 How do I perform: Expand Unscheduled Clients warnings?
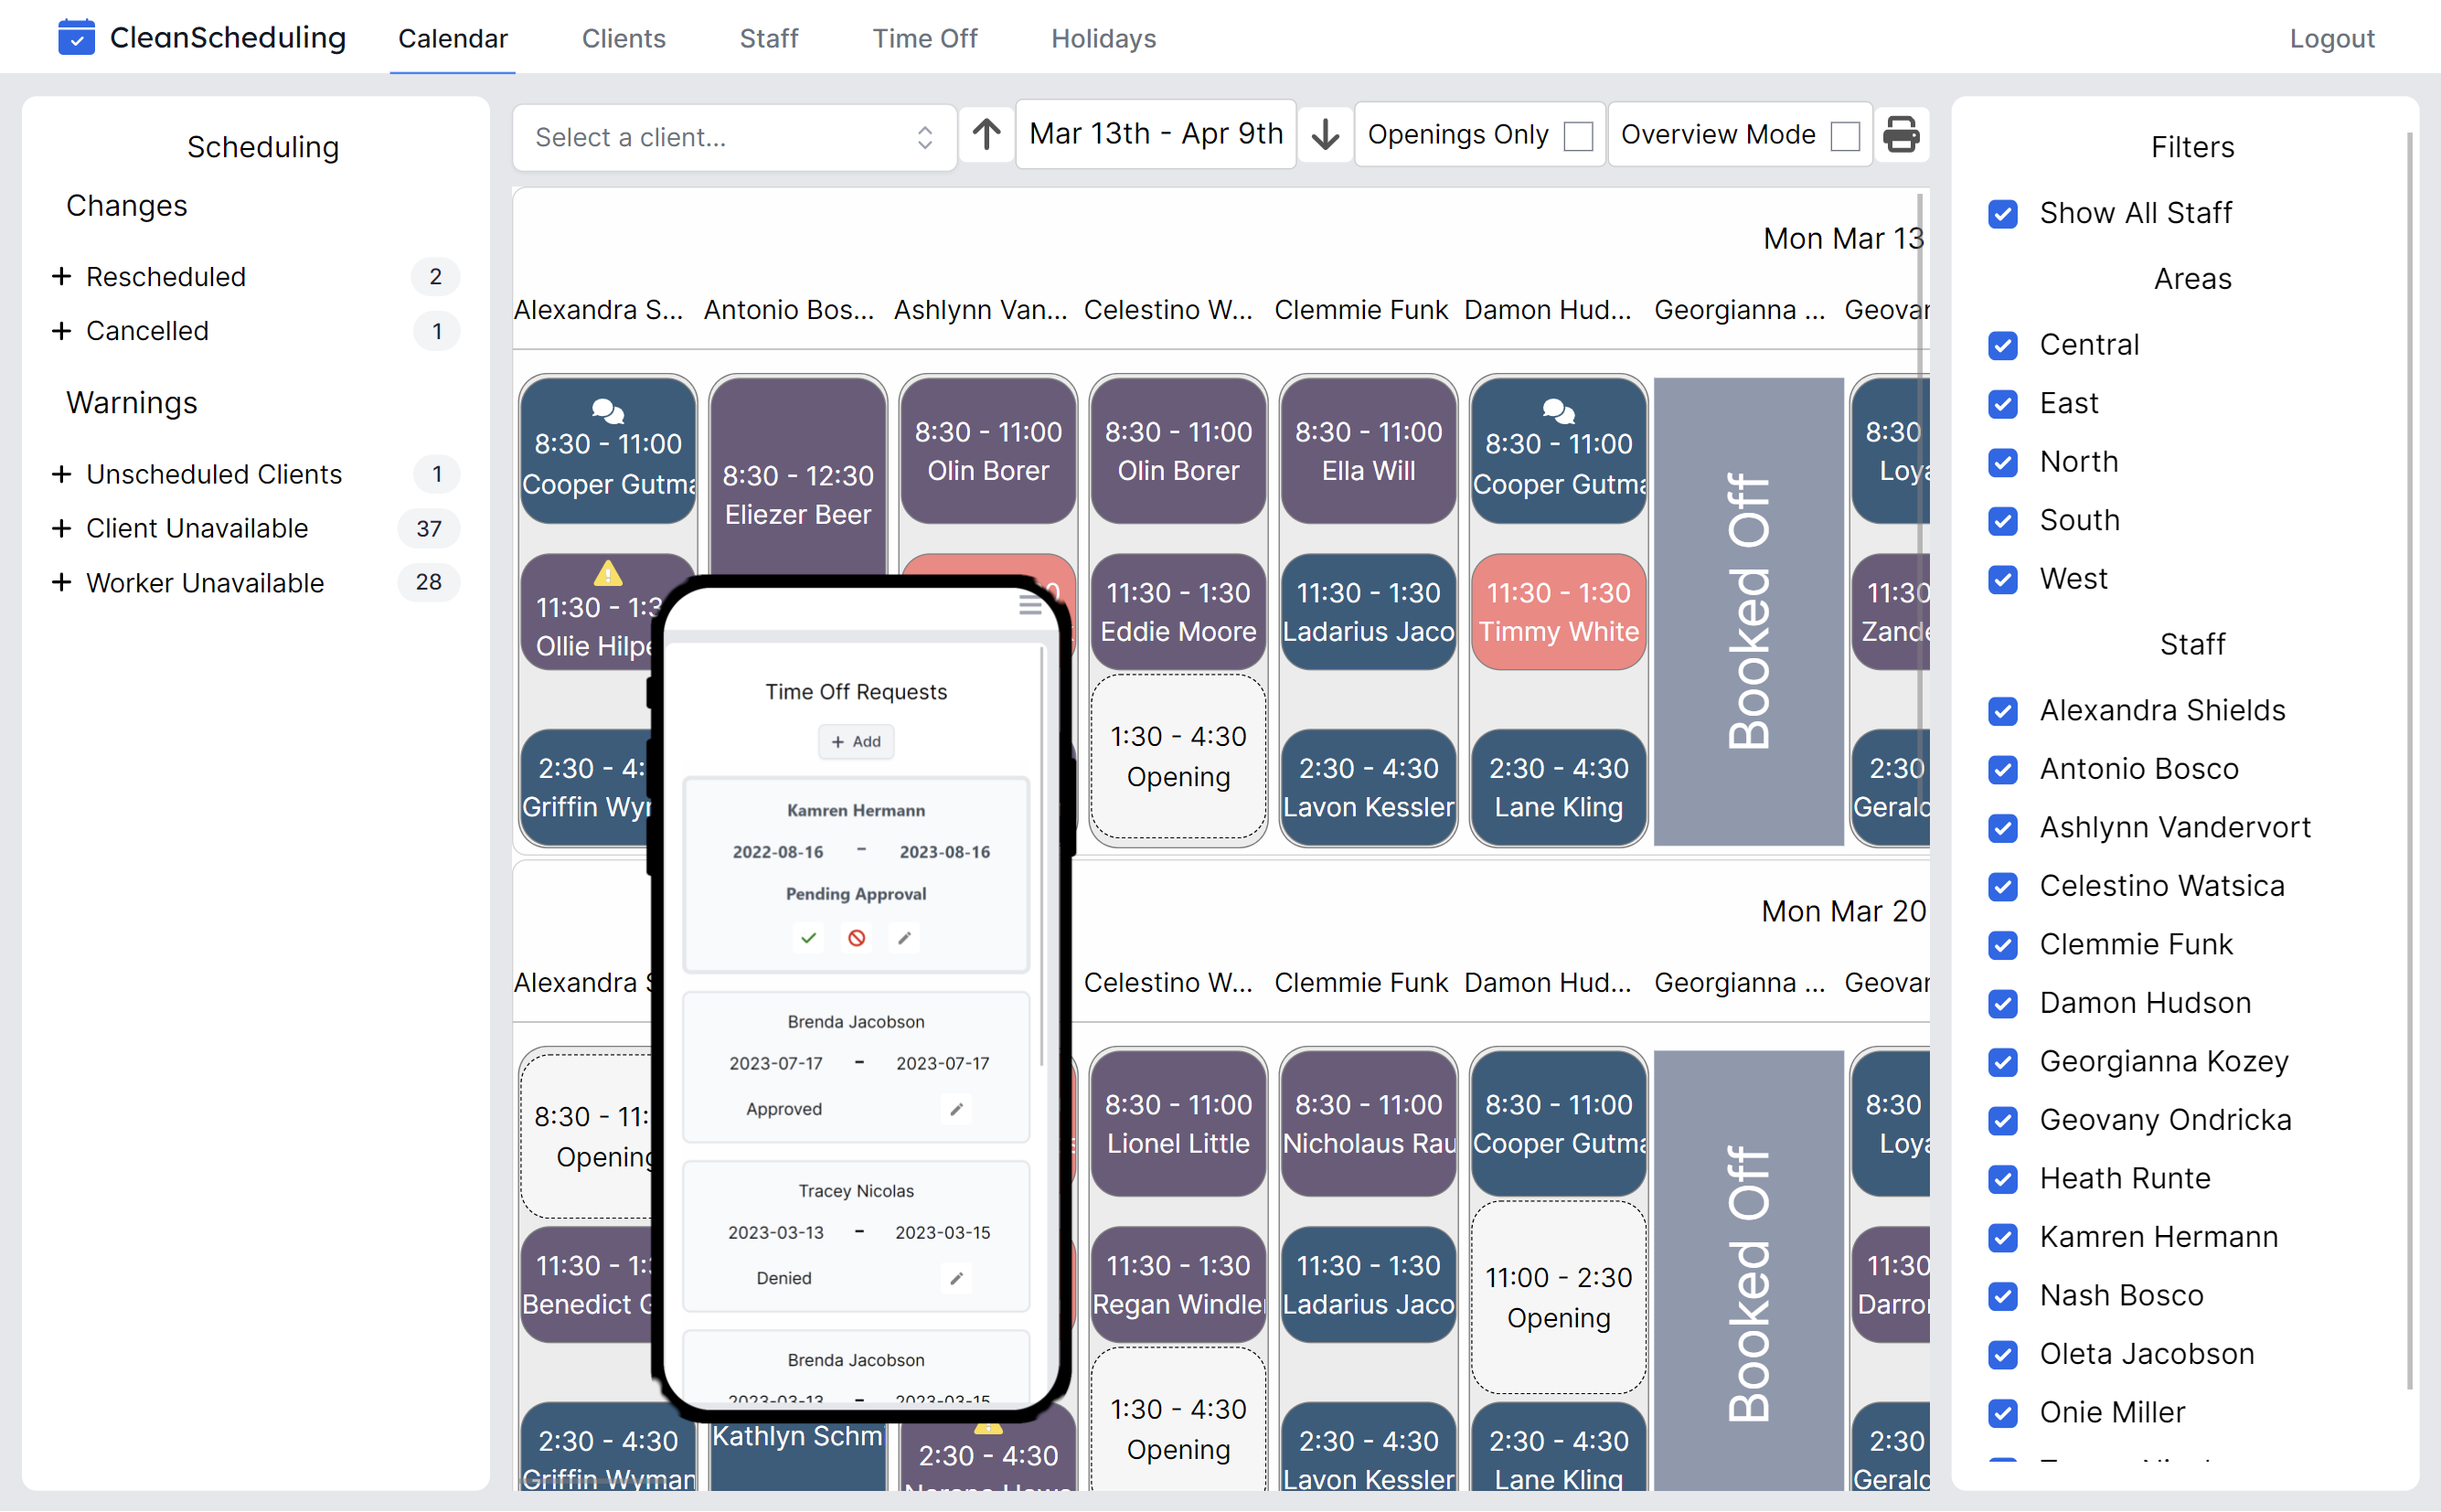tap(61, 473)
